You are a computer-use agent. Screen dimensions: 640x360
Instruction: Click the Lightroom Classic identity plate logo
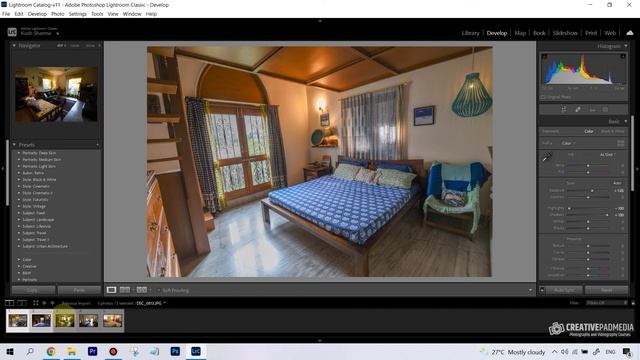[12, 32]
